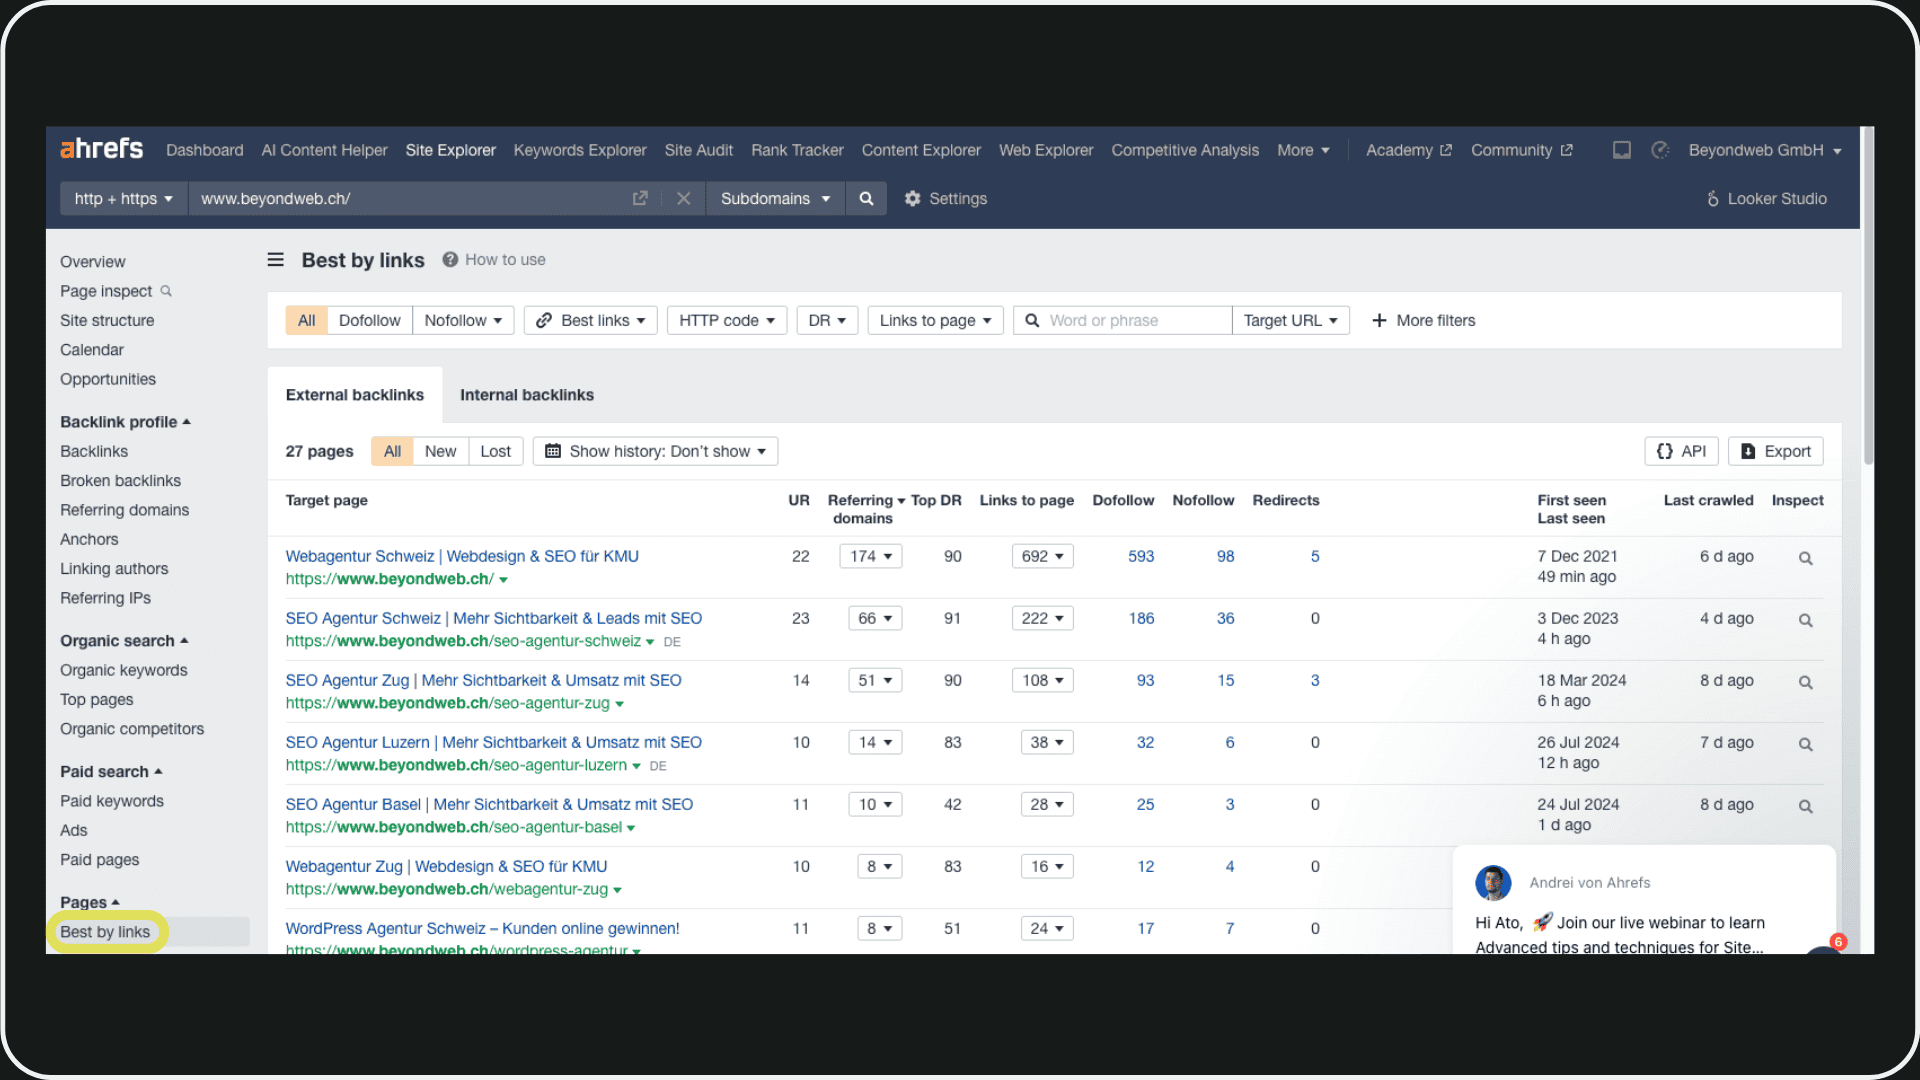Open Broken backlinks in sidebar
1920x1080 pixels.
[x=120, y=481]
